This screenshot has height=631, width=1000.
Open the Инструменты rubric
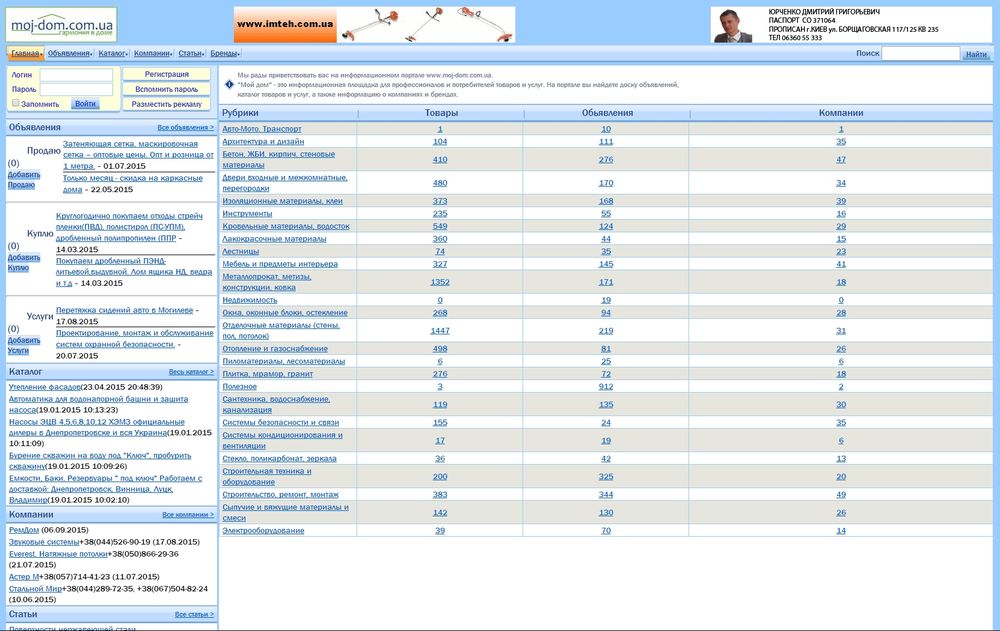247,214
